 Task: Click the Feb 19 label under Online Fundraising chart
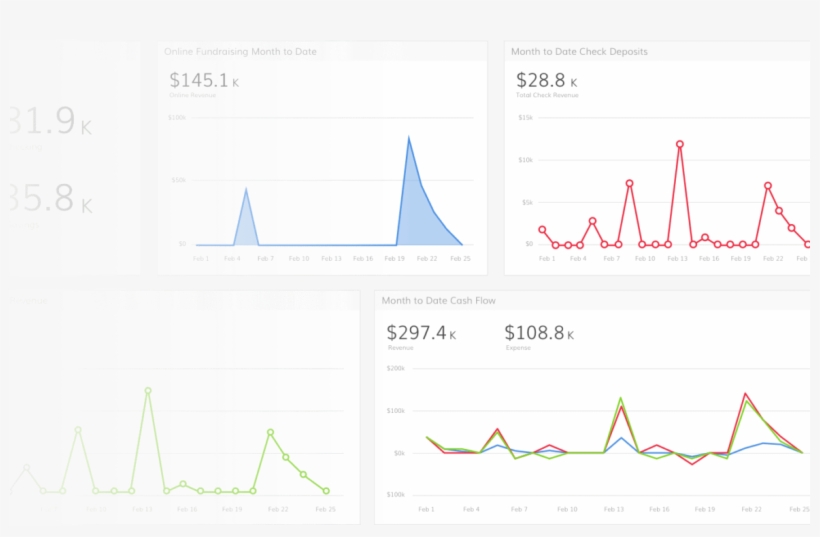394,258
